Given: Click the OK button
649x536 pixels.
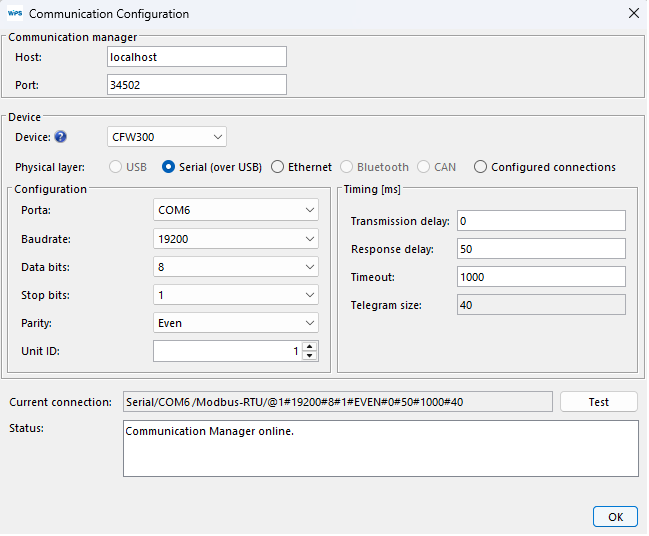Looking at the screenshot, I should click(x=614, y=516).
